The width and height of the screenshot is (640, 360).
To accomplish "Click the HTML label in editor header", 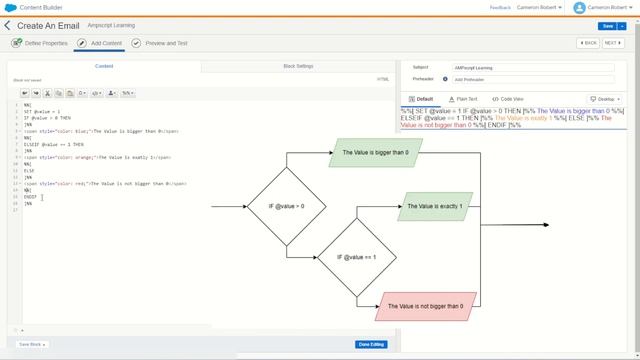I will point(383,79).
